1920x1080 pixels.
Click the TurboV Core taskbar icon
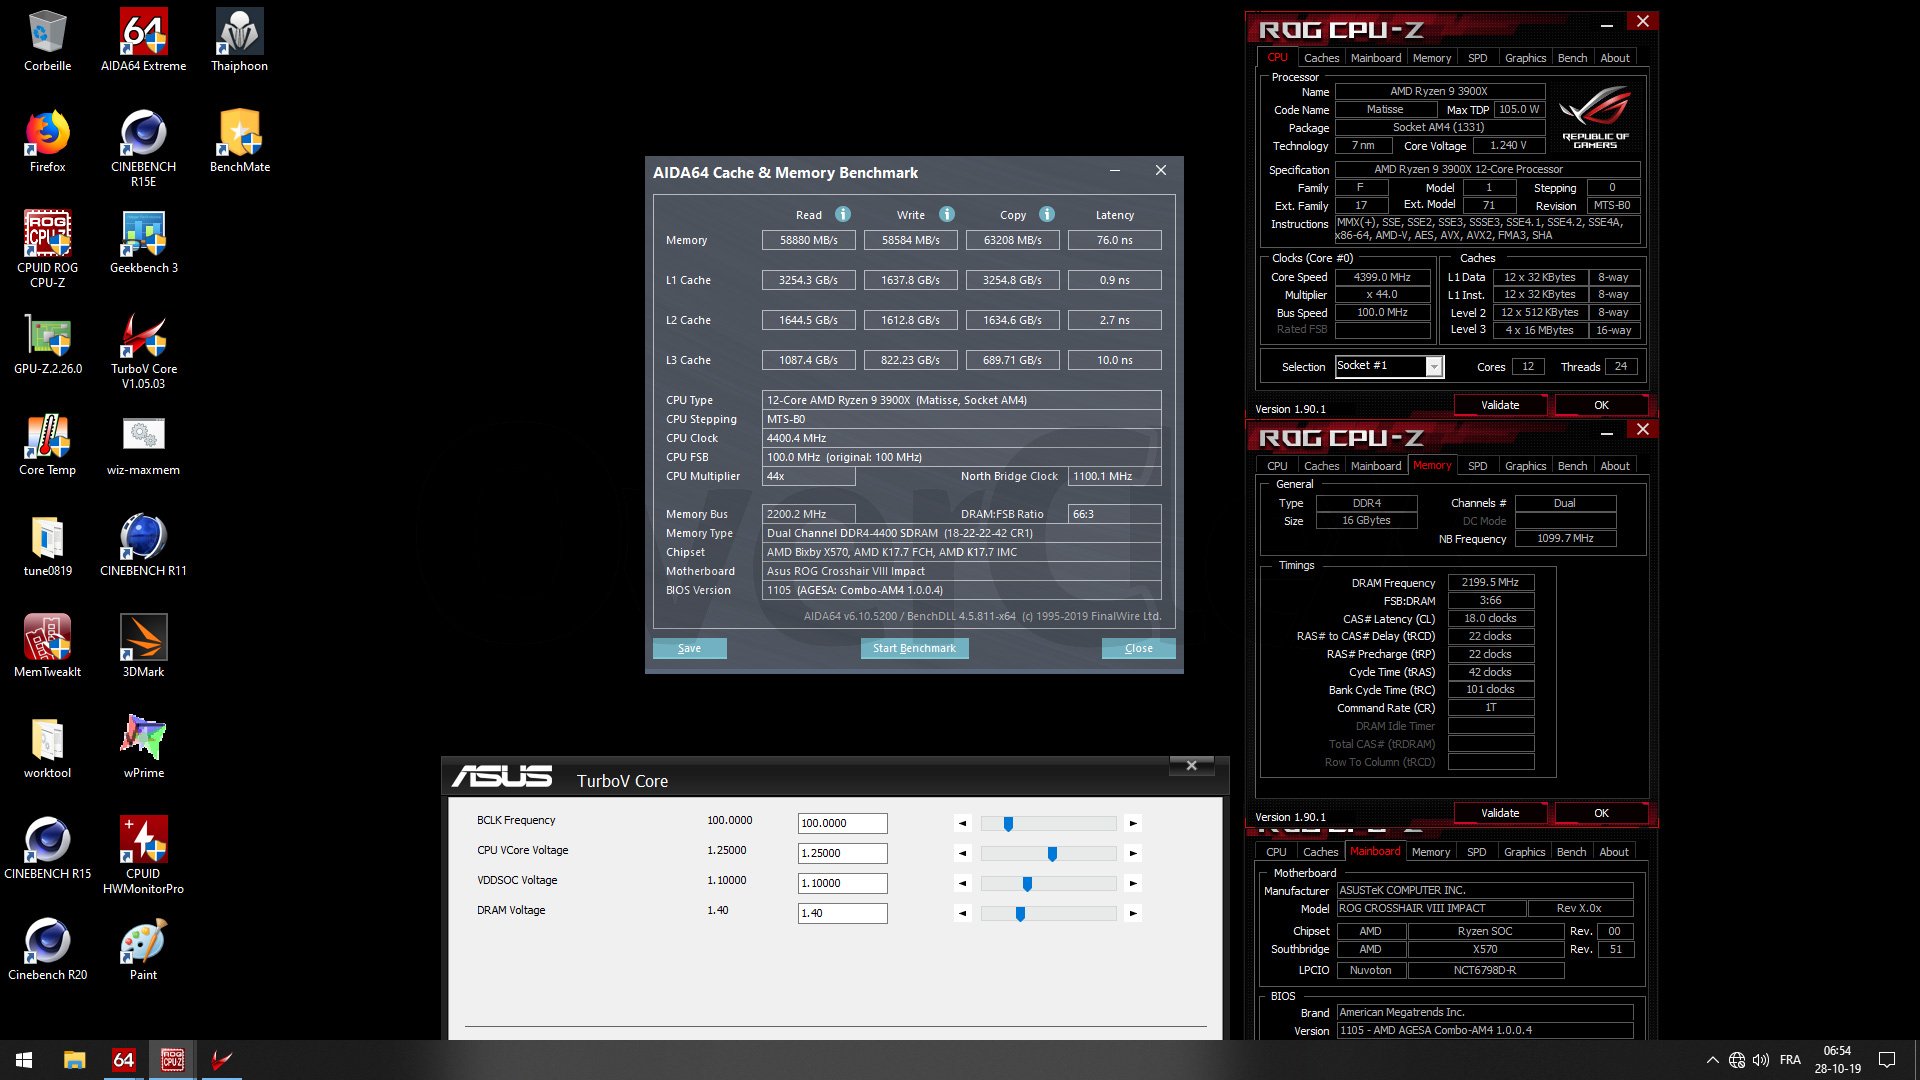click(221, 1060)
